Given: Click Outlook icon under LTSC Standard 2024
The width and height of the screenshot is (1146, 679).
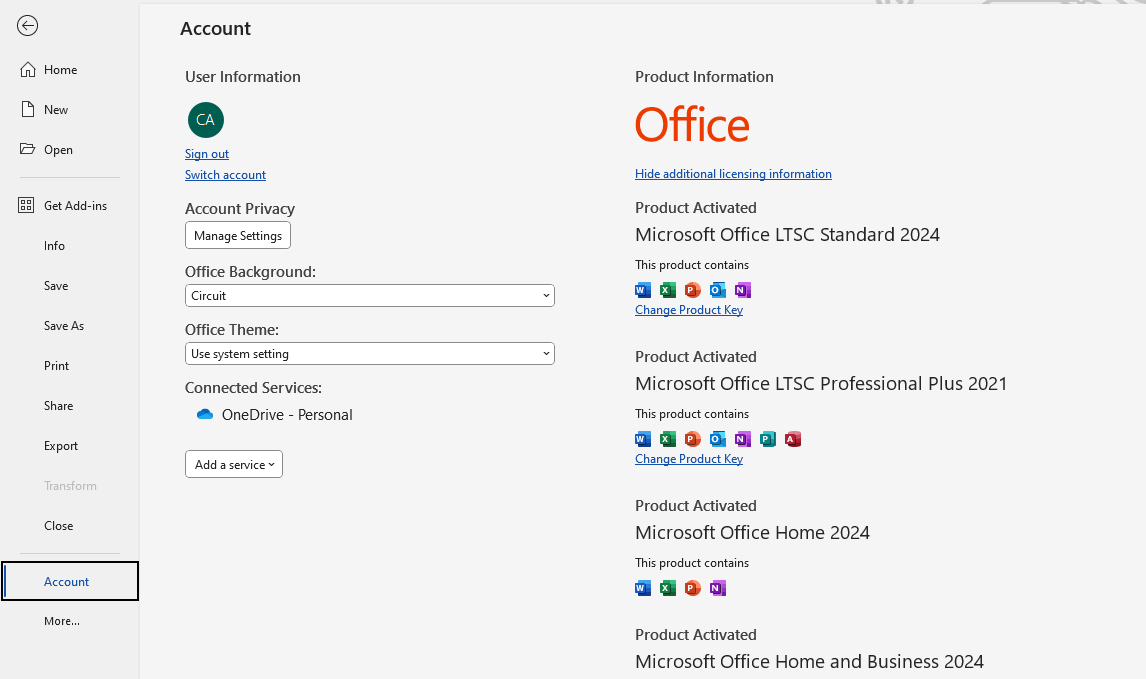Looking at the screenshot, I should (x=718, y=290).
